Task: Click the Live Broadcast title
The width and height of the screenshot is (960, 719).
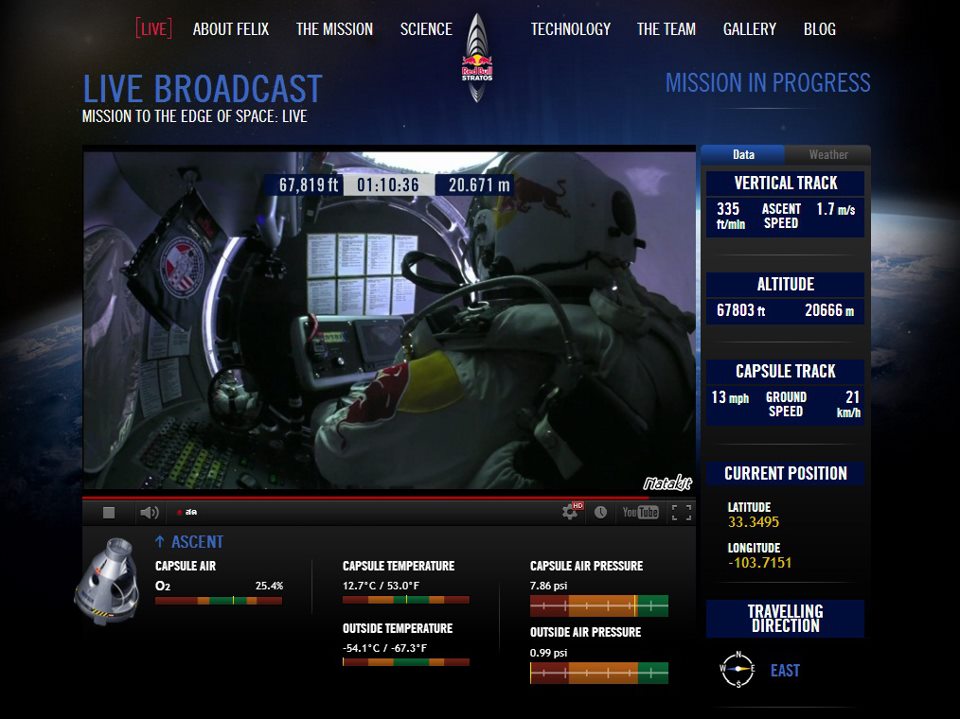Action: coord(202,89)
